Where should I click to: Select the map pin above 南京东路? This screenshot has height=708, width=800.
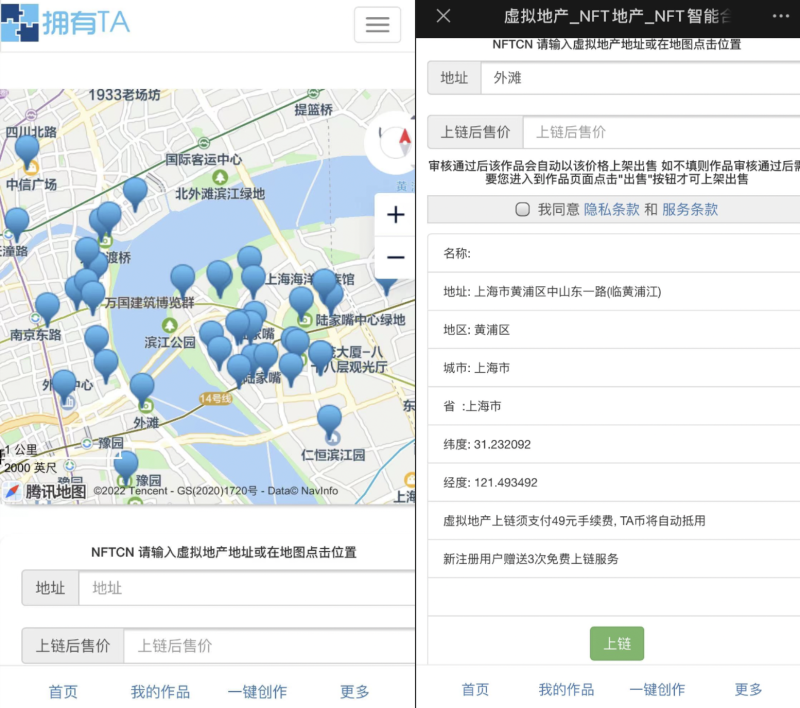[47, 309]
